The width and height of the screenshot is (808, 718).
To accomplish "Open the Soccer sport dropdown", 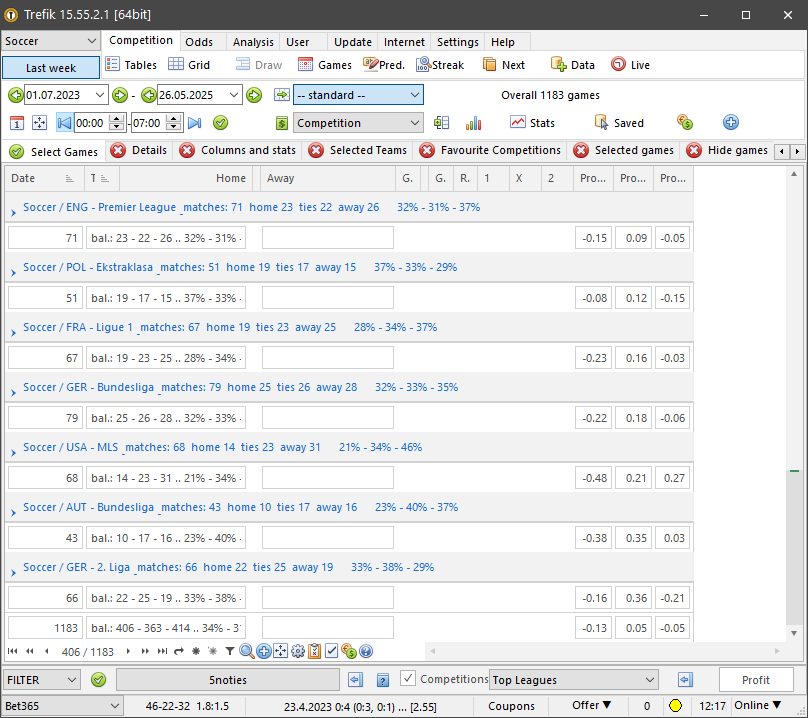I will [51, 41].
